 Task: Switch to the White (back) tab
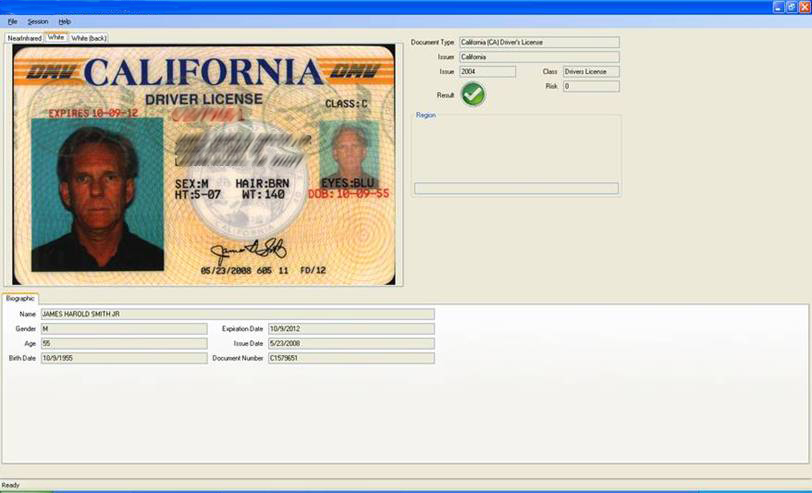89,38
